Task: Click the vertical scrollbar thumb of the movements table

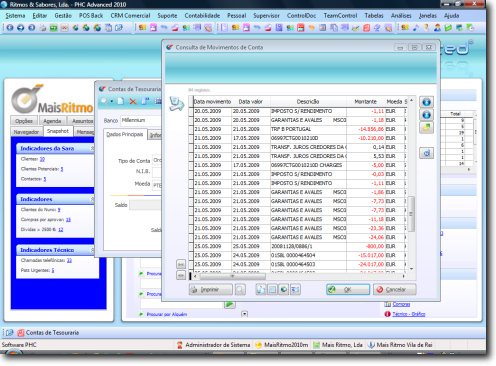Action: click(411, 214)
